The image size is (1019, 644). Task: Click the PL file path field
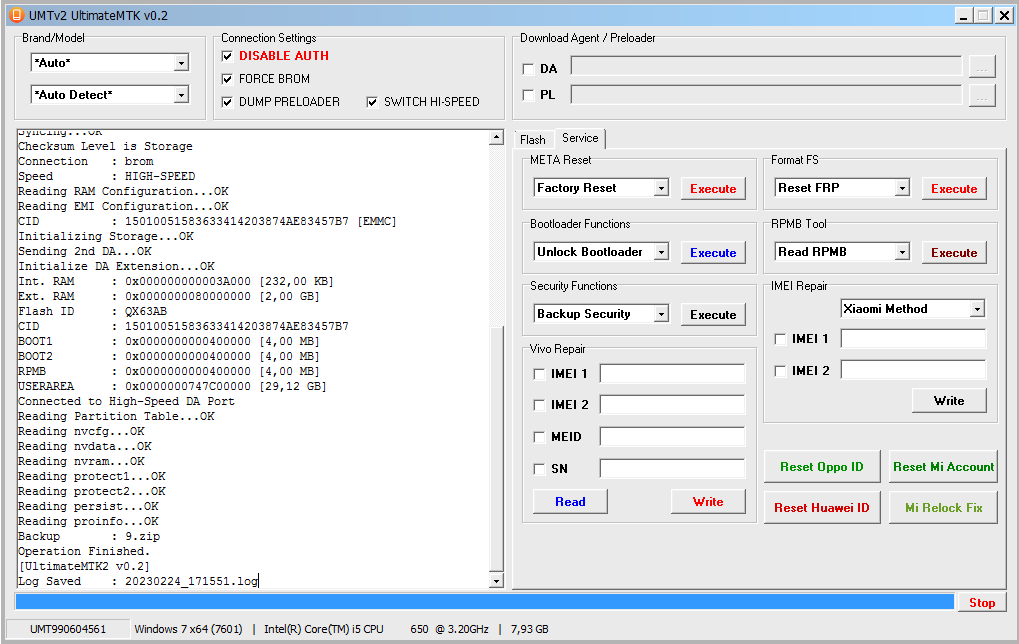tap(766, 95)
